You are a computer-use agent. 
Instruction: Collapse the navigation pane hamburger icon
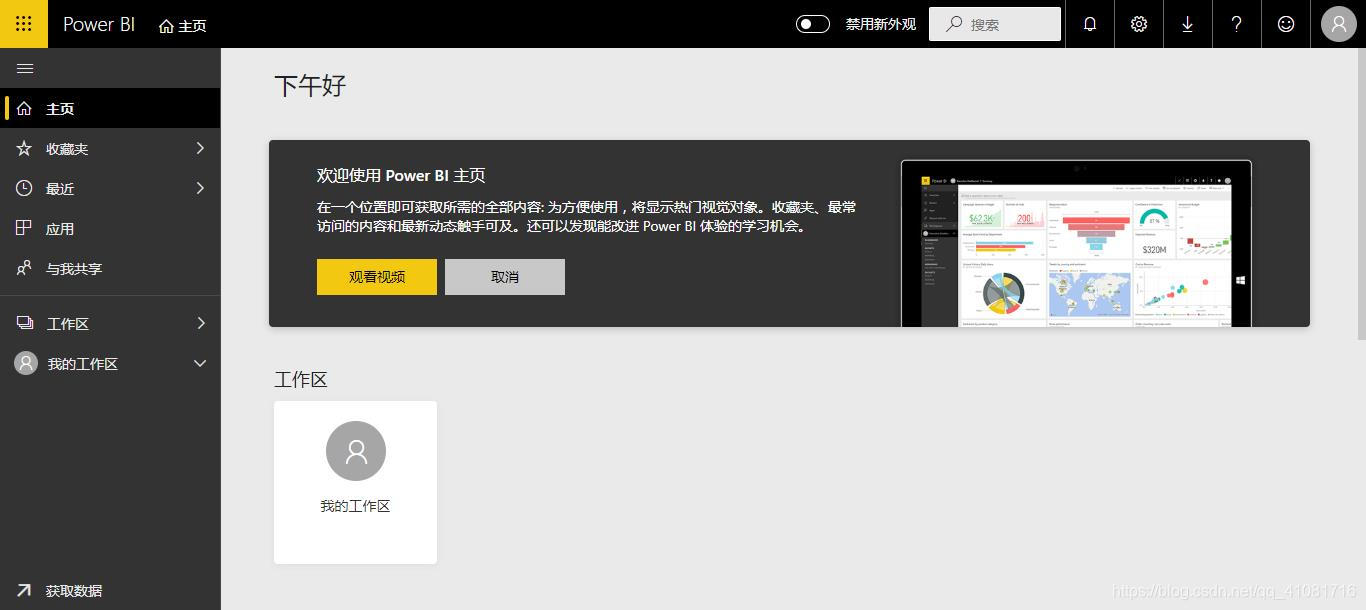click(x=25, y=68)
